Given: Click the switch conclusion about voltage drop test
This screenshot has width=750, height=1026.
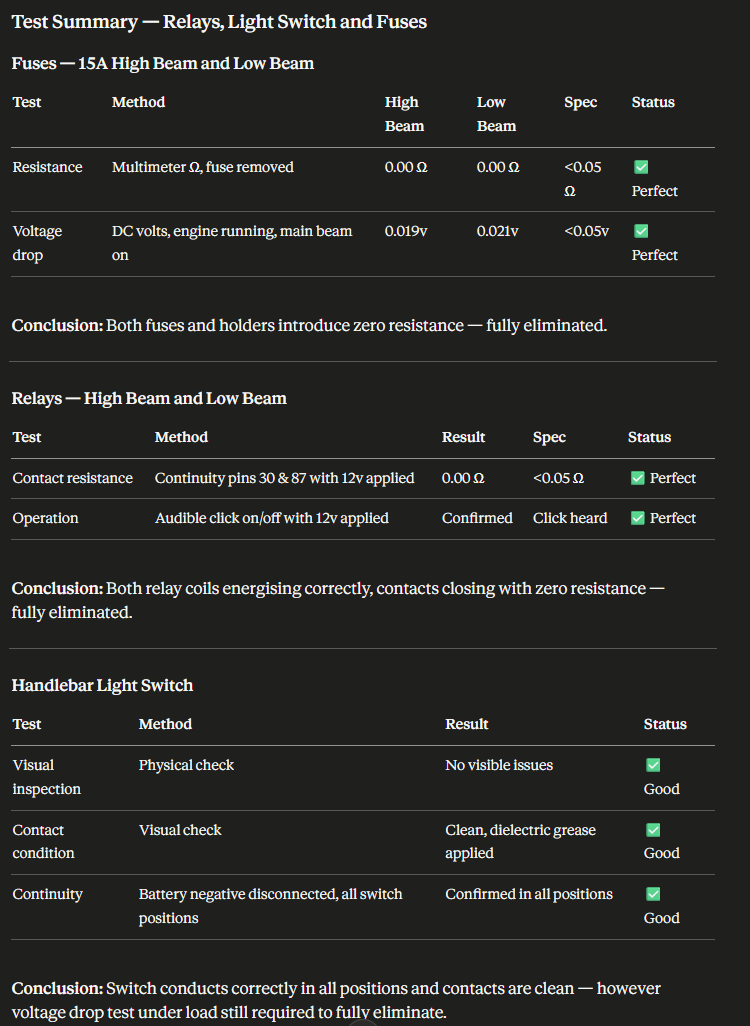Looking at the screenshot, I should click(336, 1000).
